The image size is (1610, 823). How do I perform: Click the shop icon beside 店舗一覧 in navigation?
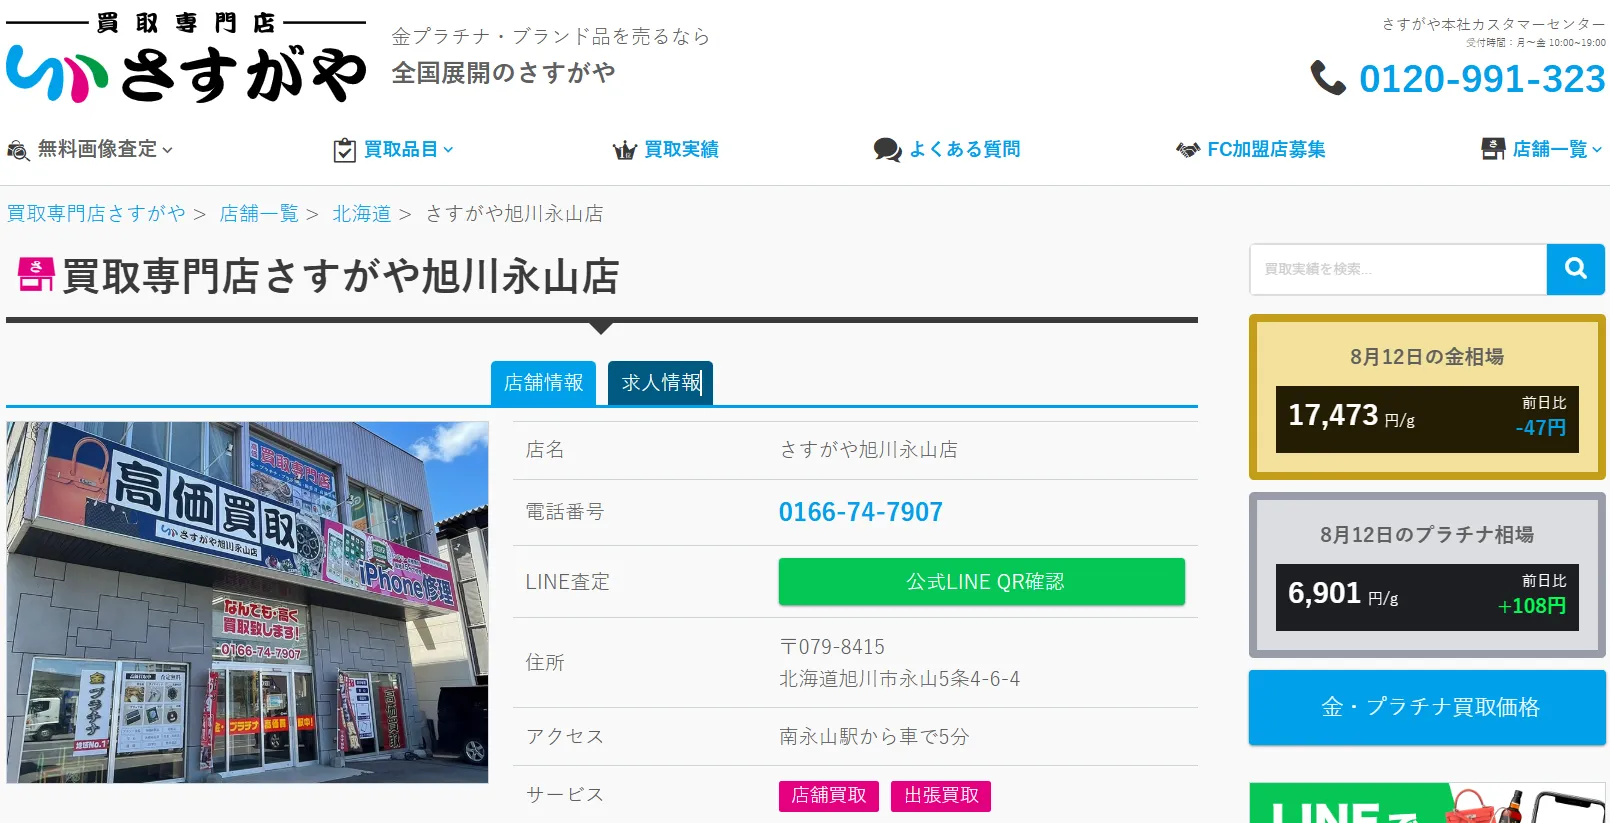1493,149
